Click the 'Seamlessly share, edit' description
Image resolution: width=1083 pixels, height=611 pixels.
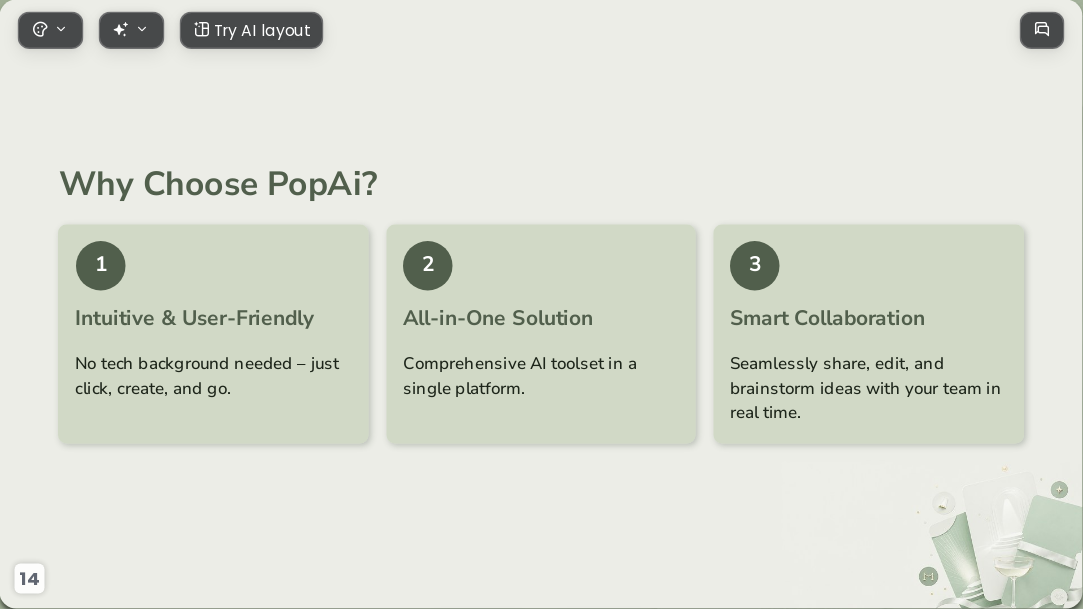click(x=865, y=388)
